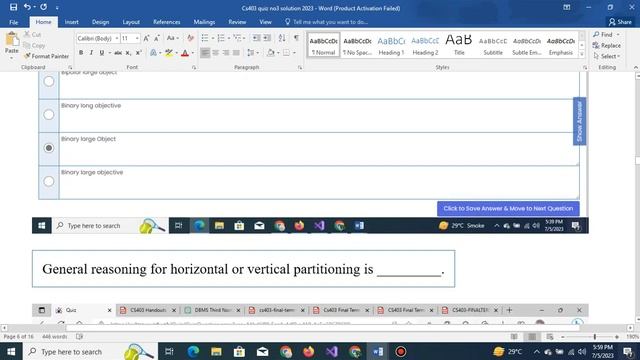The height and width of the screenshot is (360, 640).
Task: Select the 'Binary large objective' radio option
Action: 49,181
